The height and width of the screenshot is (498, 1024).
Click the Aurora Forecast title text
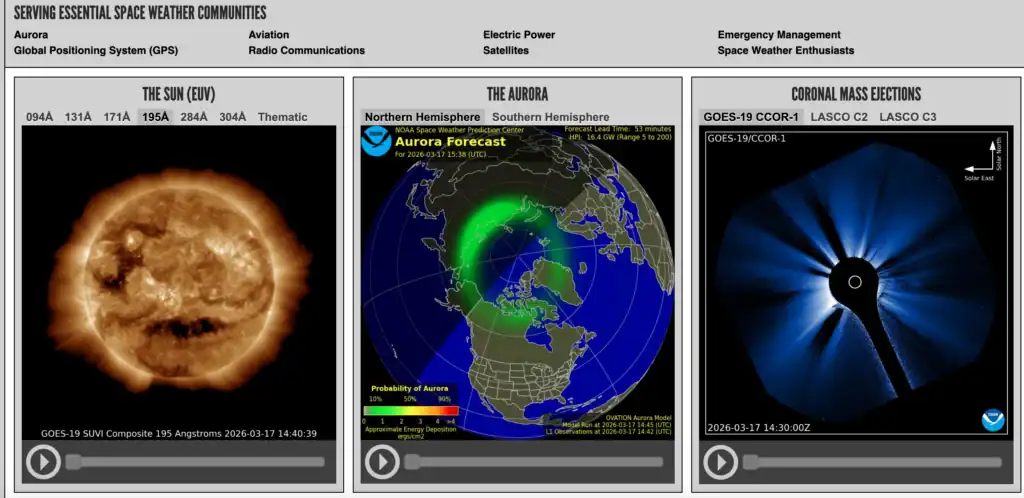click(x=451, y=142)
